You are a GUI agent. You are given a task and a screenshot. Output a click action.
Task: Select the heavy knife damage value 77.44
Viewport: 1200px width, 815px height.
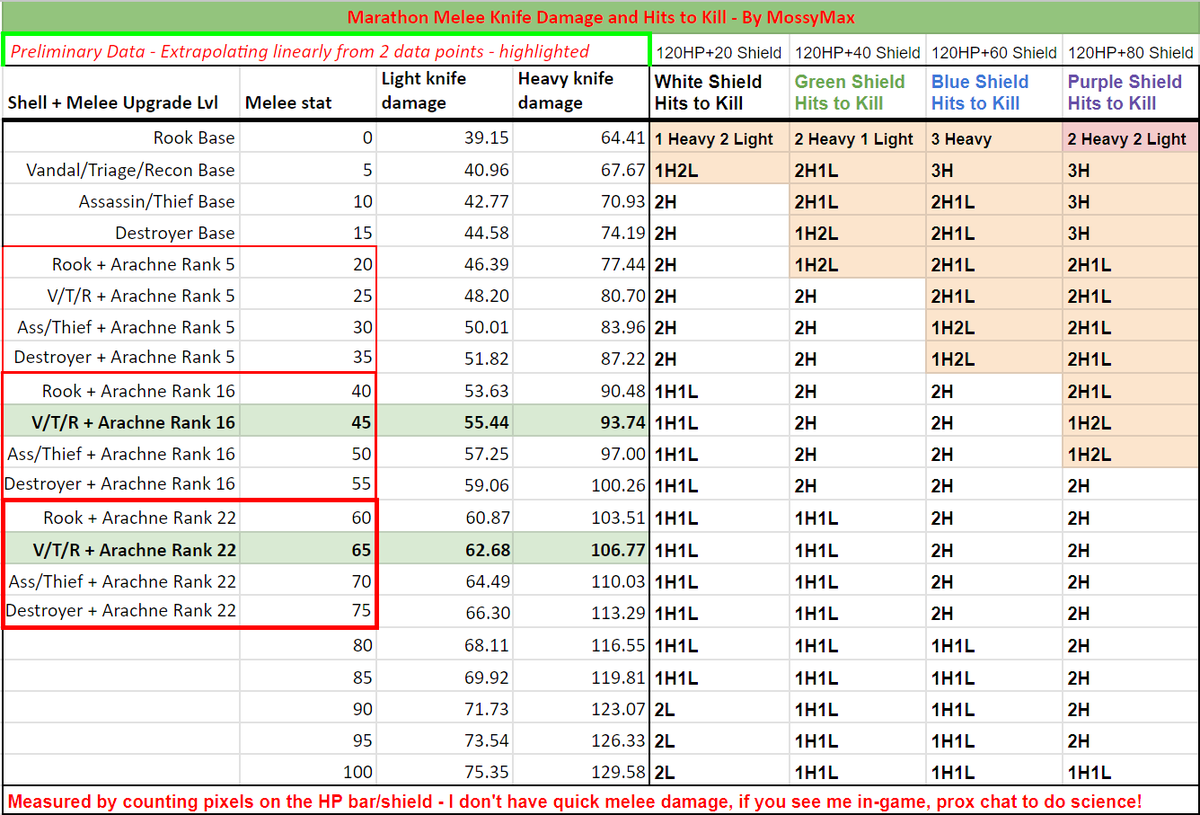click(582, 265)
